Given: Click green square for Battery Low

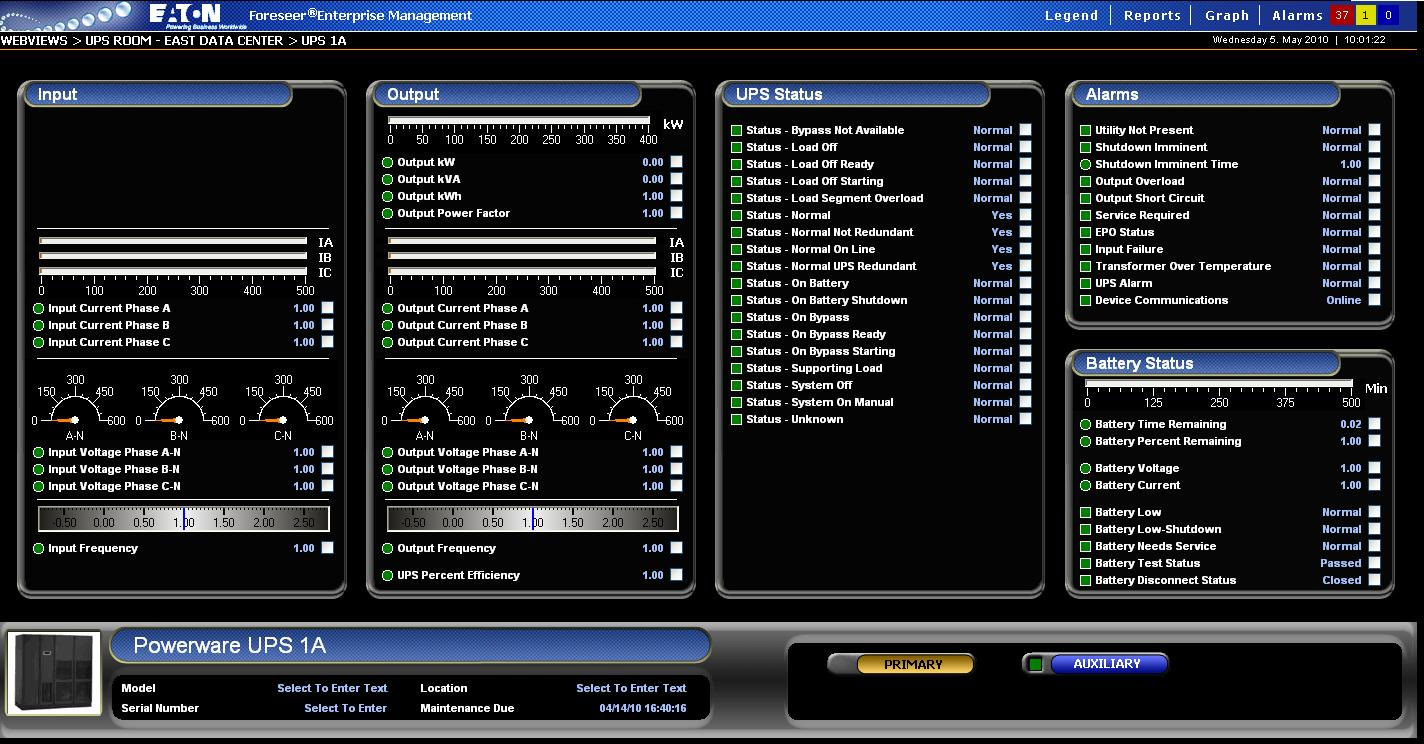Looking at the screenshot, I should [x=1086, y=512].
